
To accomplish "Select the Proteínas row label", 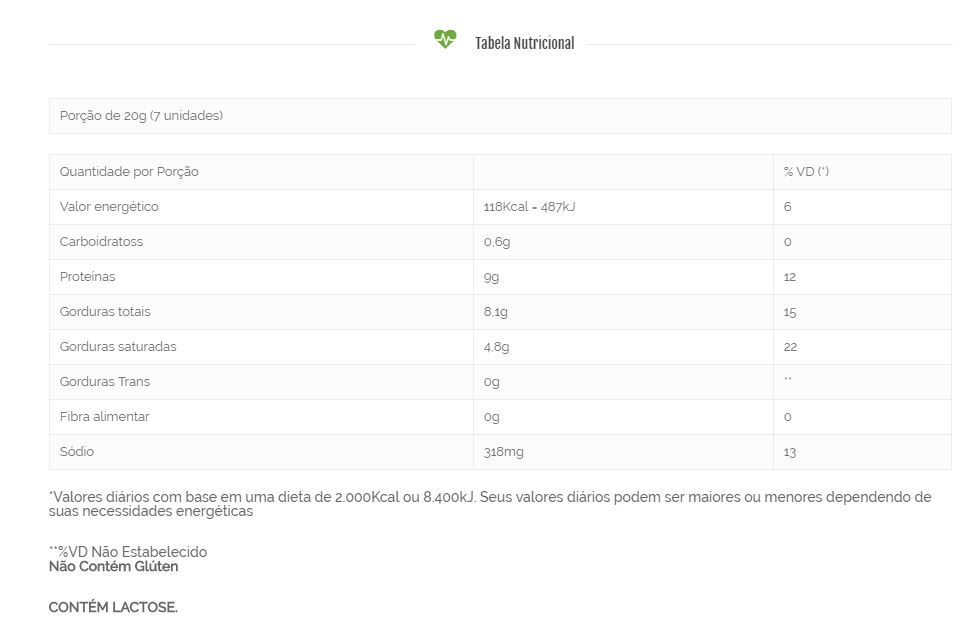I will pos(87,277).
